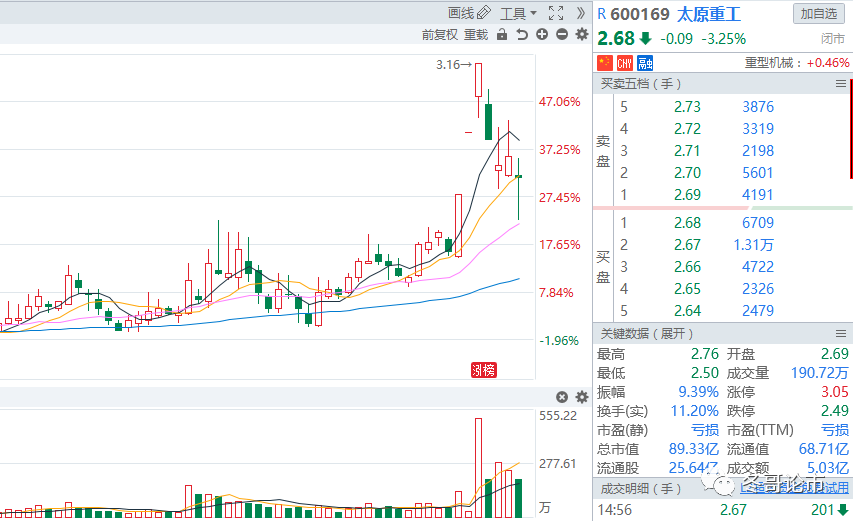This screenshot has height=521, width=853.
Task: Activate the 画线 drawing pencil tool
Action: (x=469, y=13)
